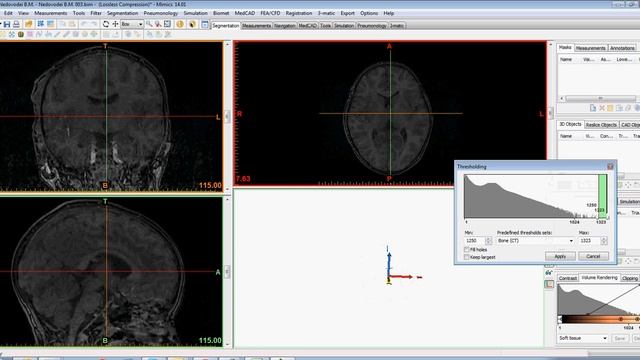Open the Box selection mode dropdown
The width and height of the screenshot is (640, 360).
pos(132,24)
